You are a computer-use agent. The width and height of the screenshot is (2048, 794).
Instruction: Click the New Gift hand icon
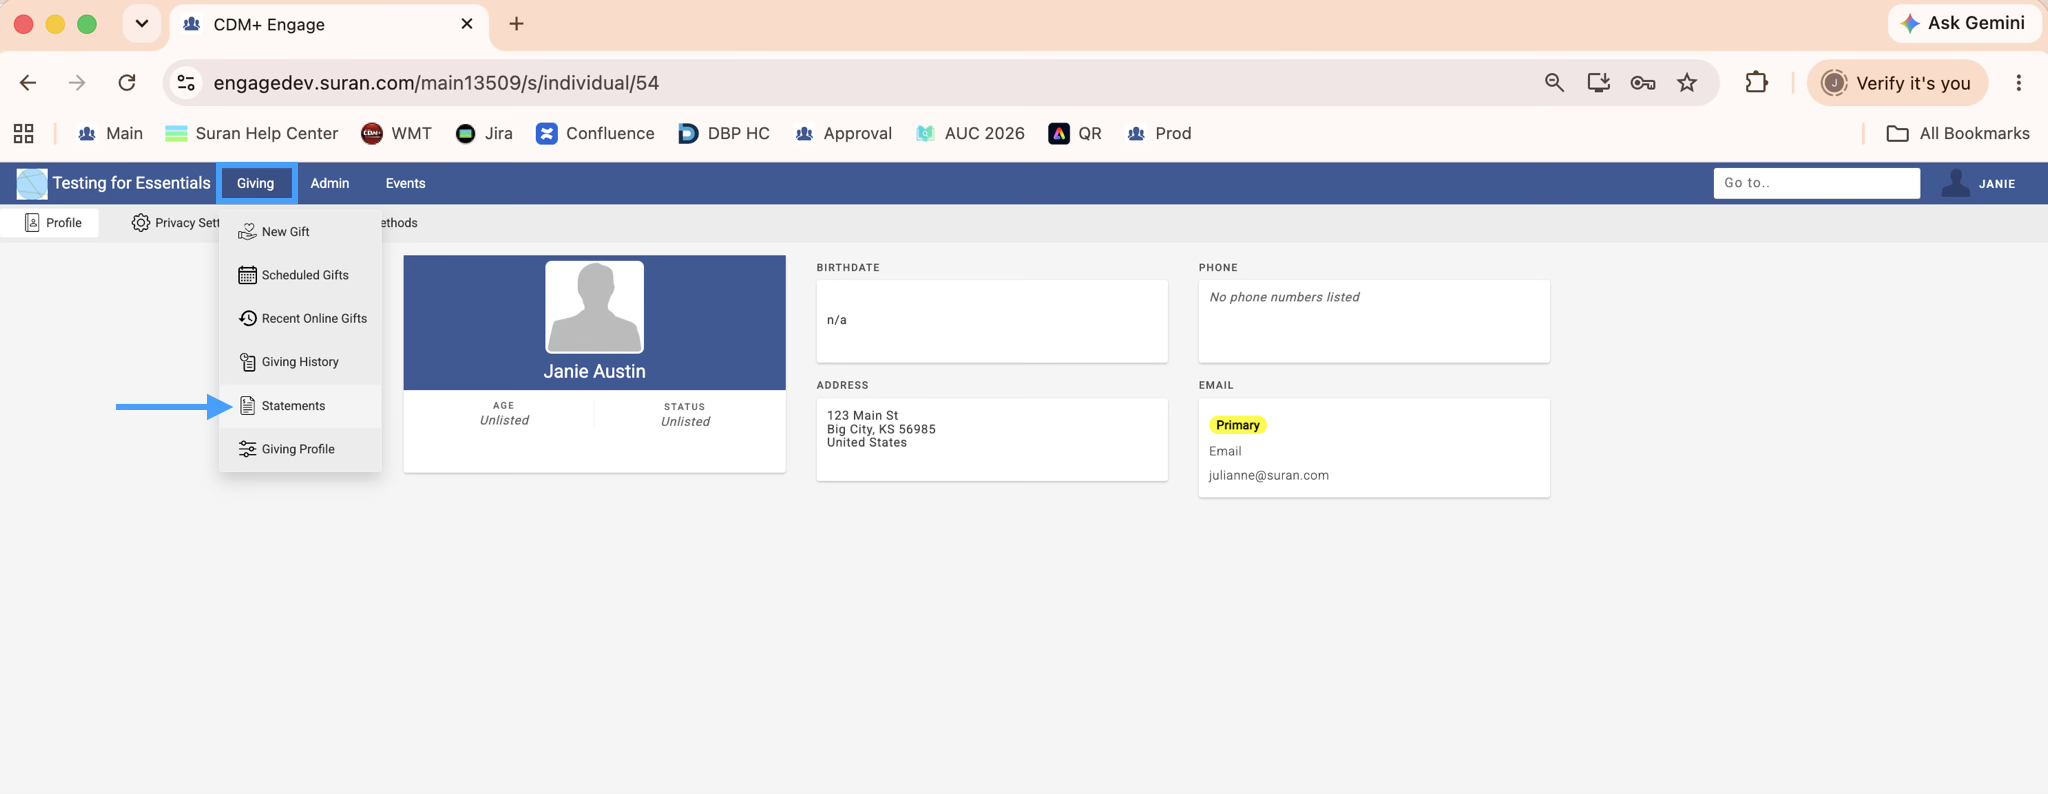tap(247, 232)
